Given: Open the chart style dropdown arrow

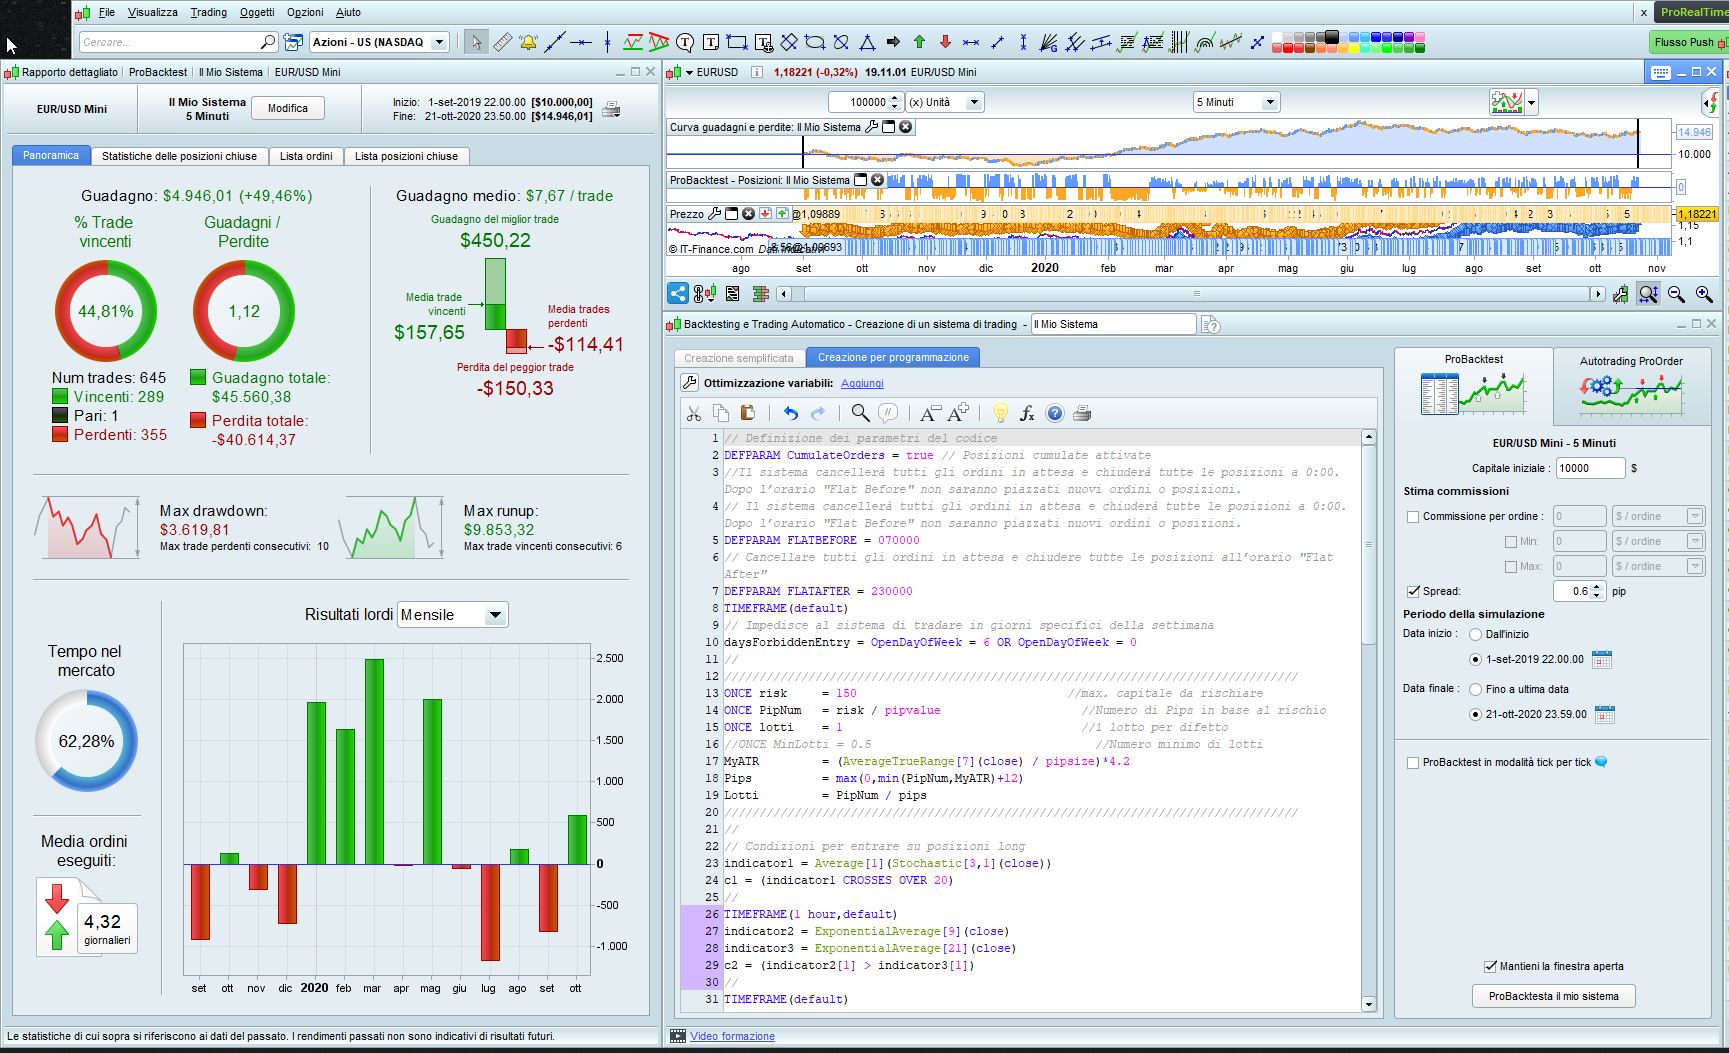Looking at the screenshot, I should pyautogui.click(x=1531, y=102).
